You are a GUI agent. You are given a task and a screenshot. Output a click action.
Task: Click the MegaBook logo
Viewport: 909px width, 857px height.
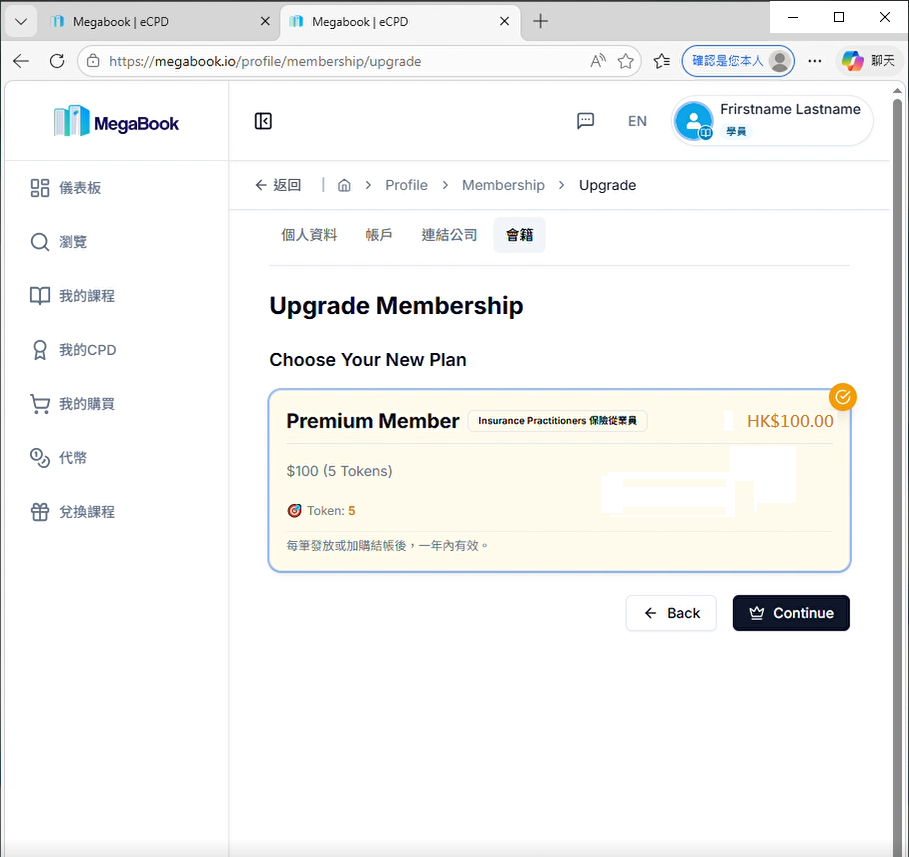click(116, 121)
